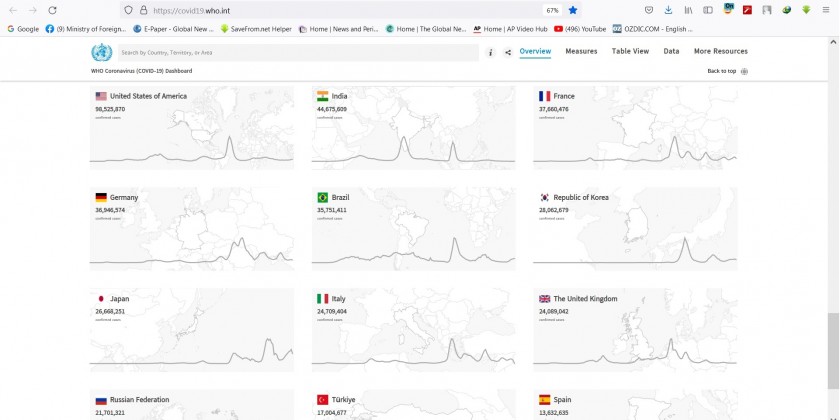Screen dimensions: 840x420
Task: Click the WHO logo icon
Action: [101, 52]
